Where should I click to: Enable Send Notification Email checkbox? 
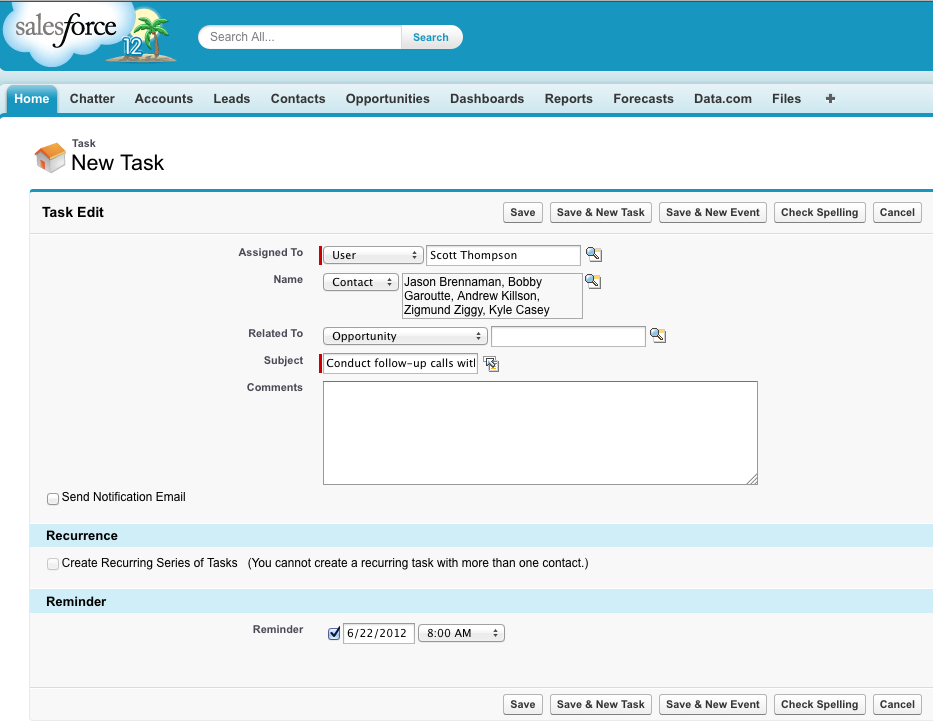click(53, 498)
